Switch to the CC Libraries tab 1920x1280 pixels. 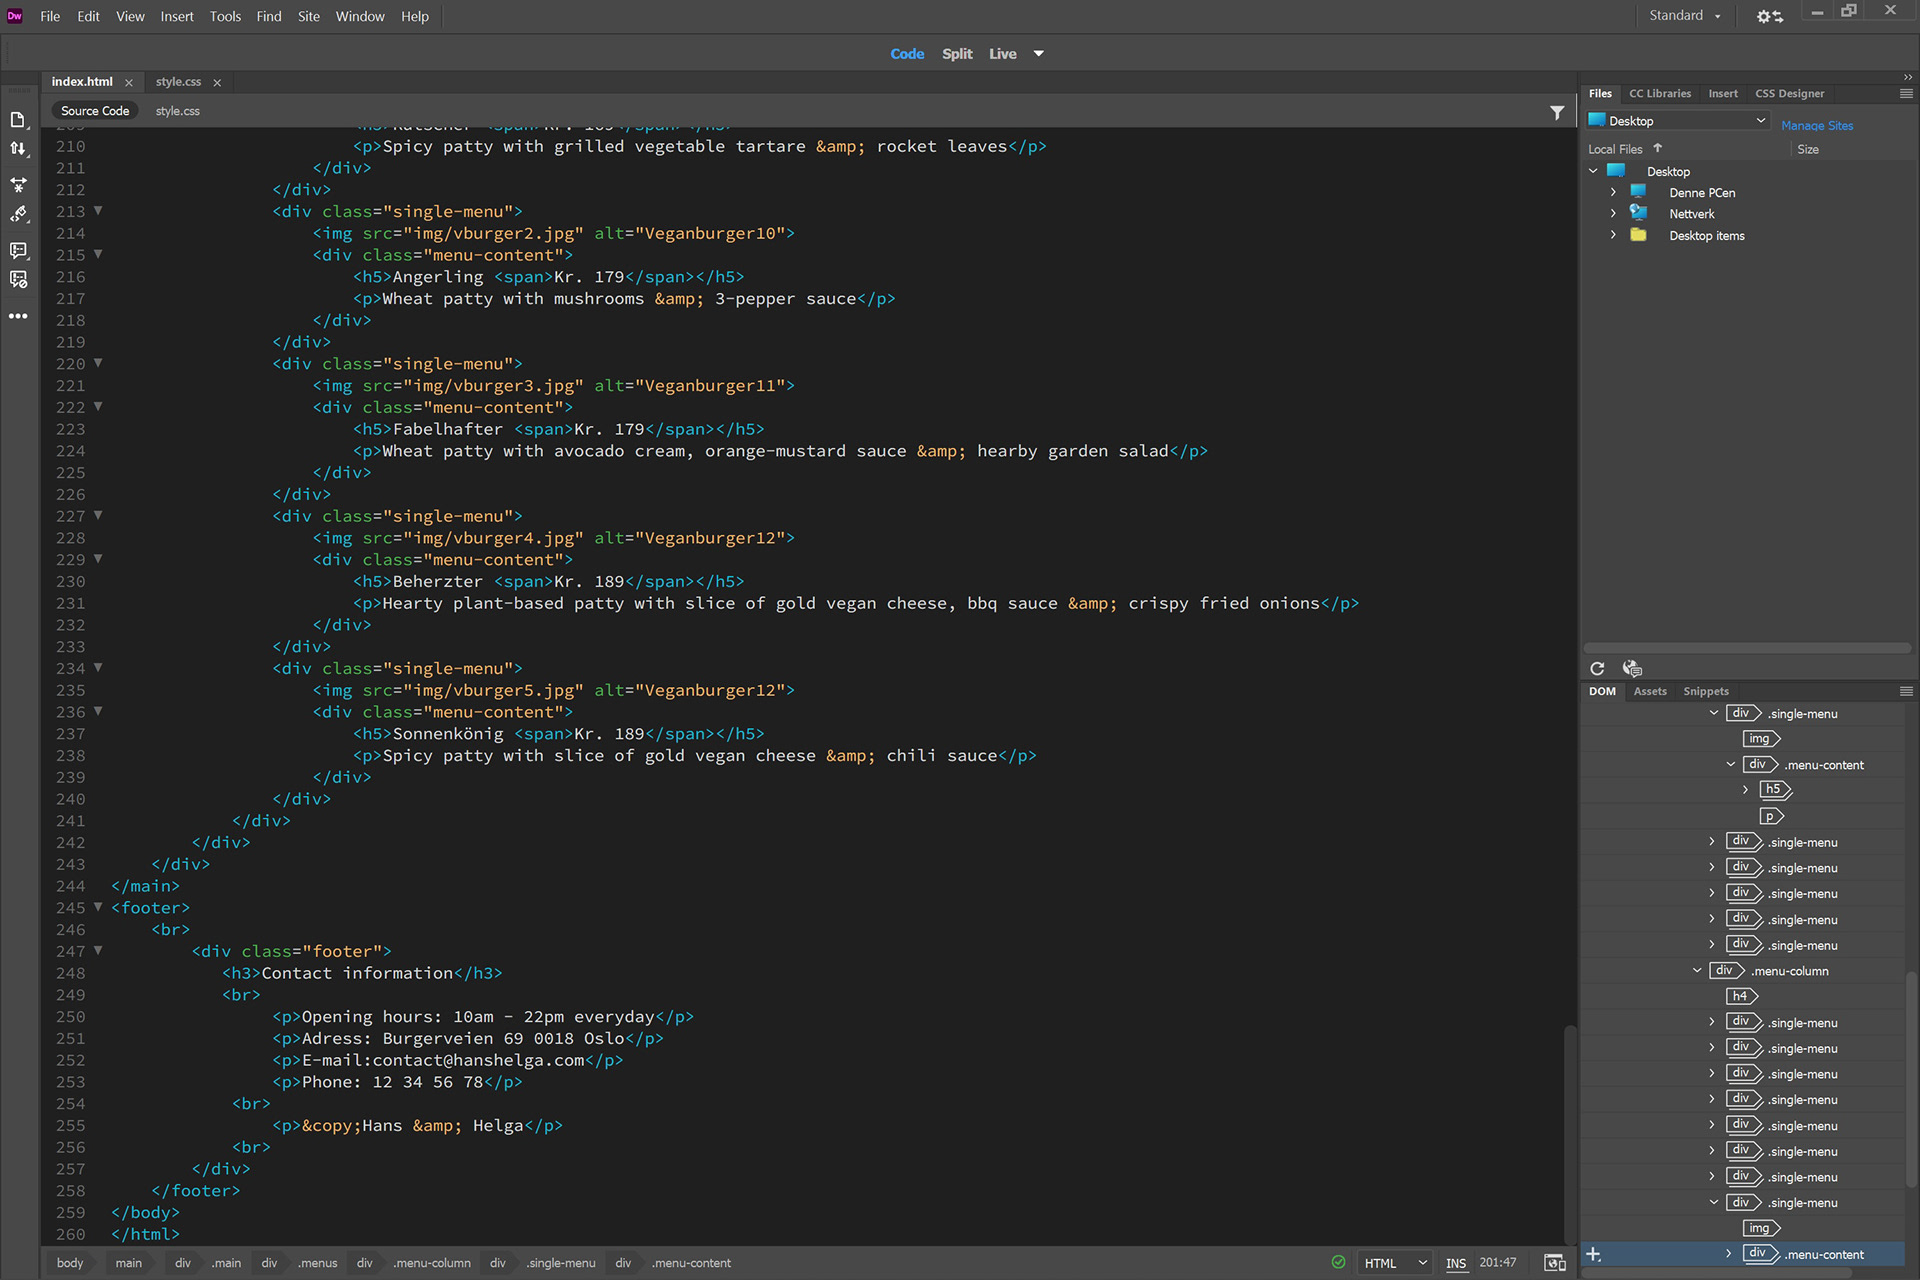coord(1660,94)
